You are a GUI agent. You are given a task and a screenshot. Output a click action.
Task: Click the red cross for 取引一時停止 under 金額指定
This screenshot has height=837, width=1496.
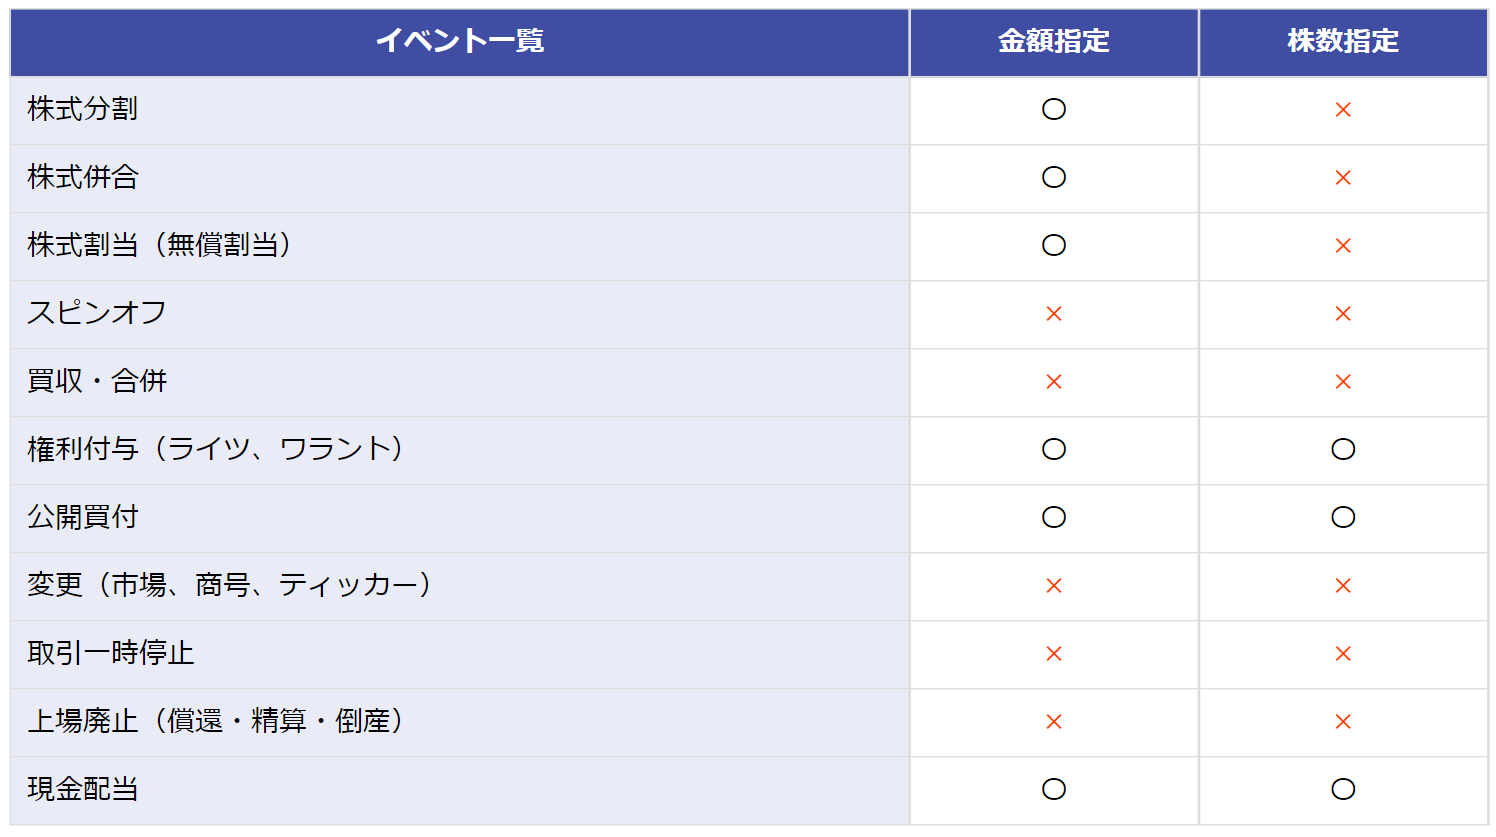tap(1054, 654)
